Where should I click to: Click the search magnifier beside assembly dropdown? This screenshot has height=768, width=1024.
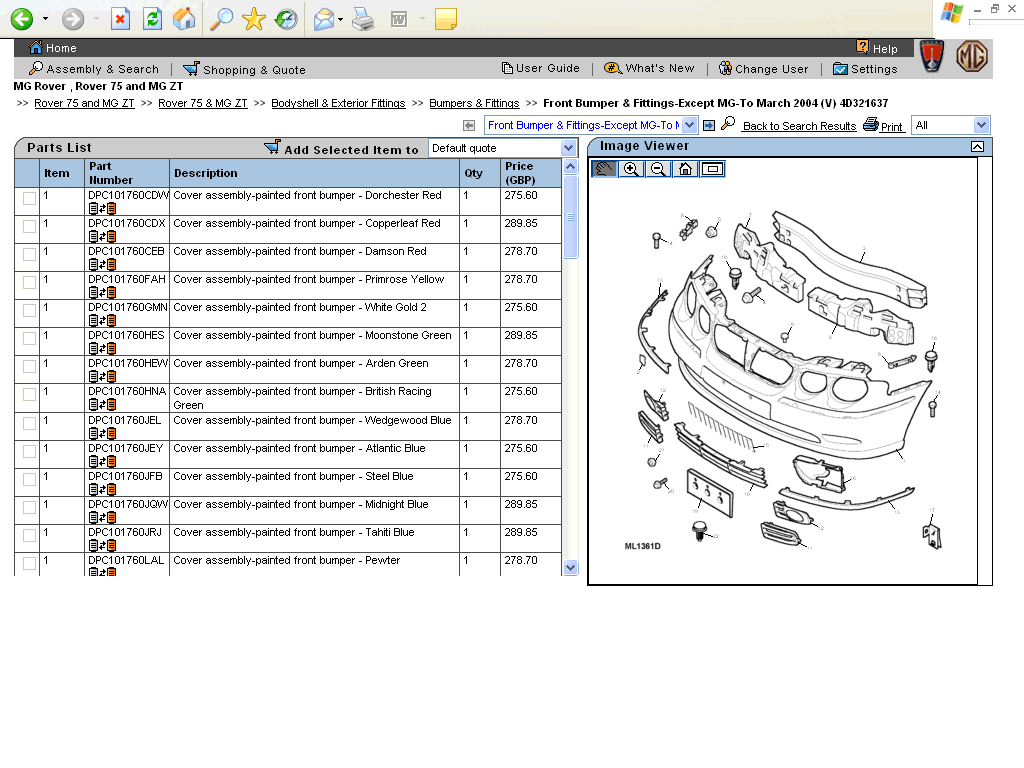pos(728,124)
